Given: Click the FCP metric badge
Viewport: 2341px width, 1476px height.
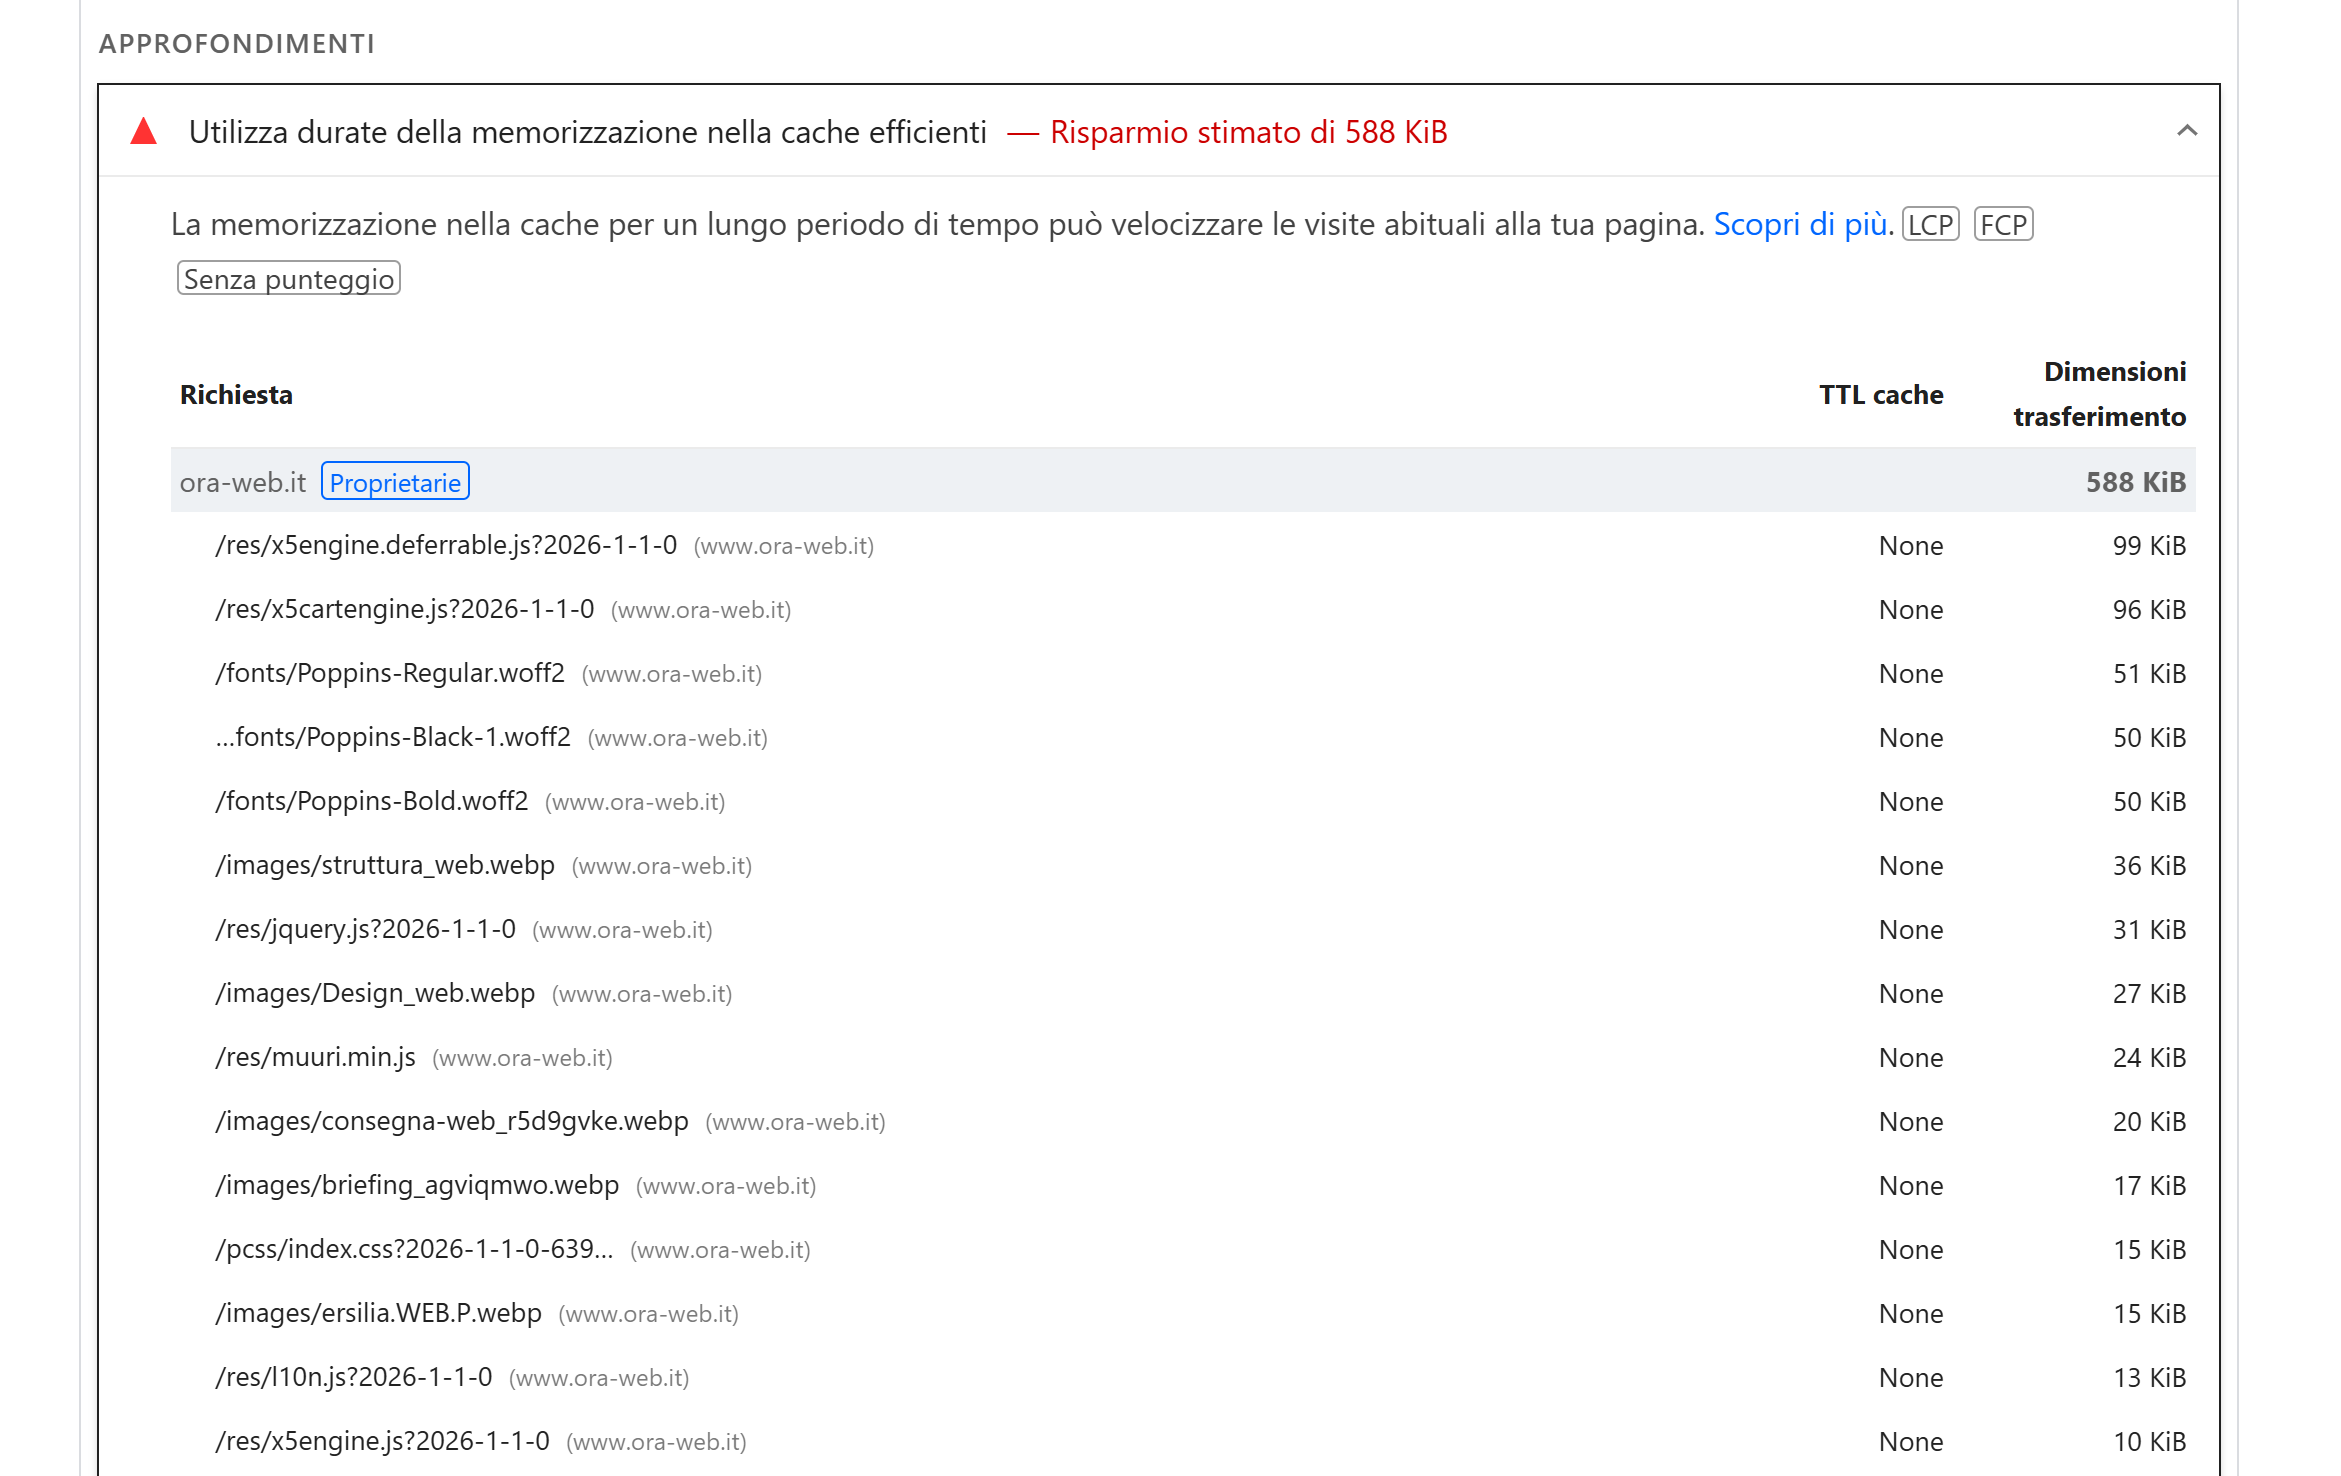Looking at the screenshot, I should pos(2003,224).
